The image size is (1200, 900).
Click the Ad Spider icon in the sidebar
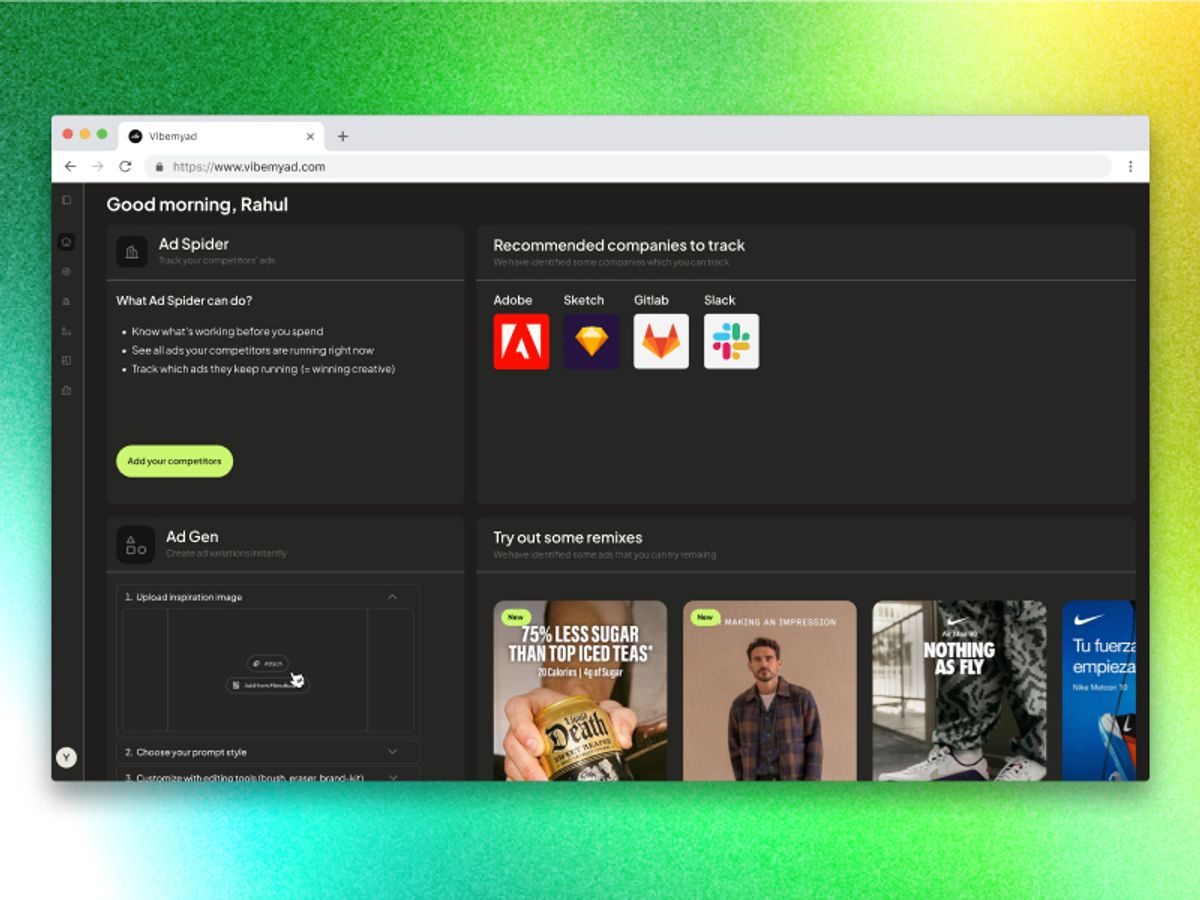(66, 301)
